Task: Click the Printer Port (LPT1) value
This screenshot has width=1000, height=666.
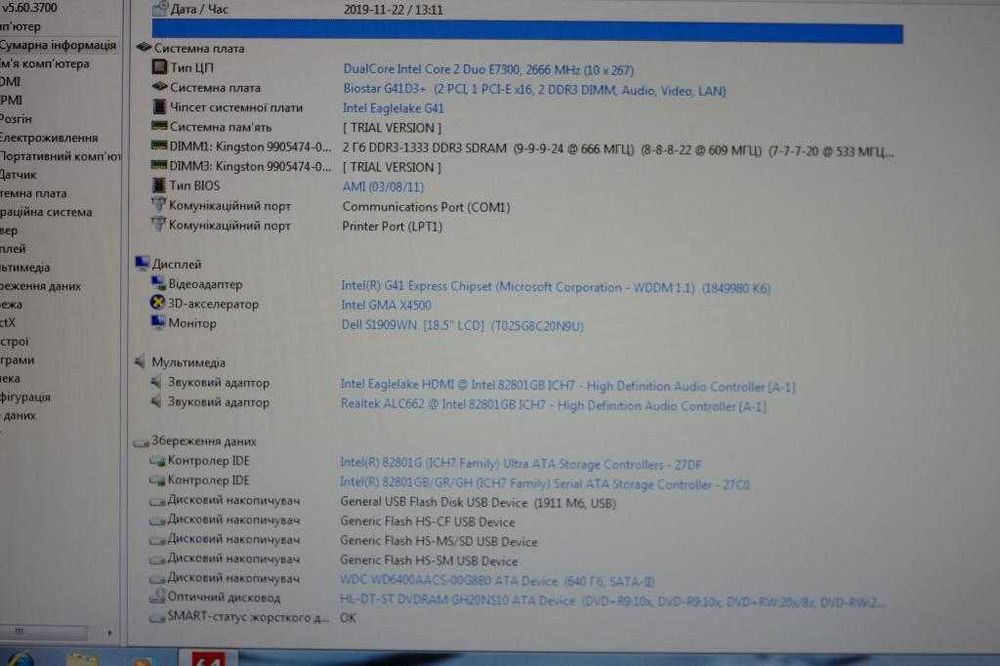Action: point(392,226)
